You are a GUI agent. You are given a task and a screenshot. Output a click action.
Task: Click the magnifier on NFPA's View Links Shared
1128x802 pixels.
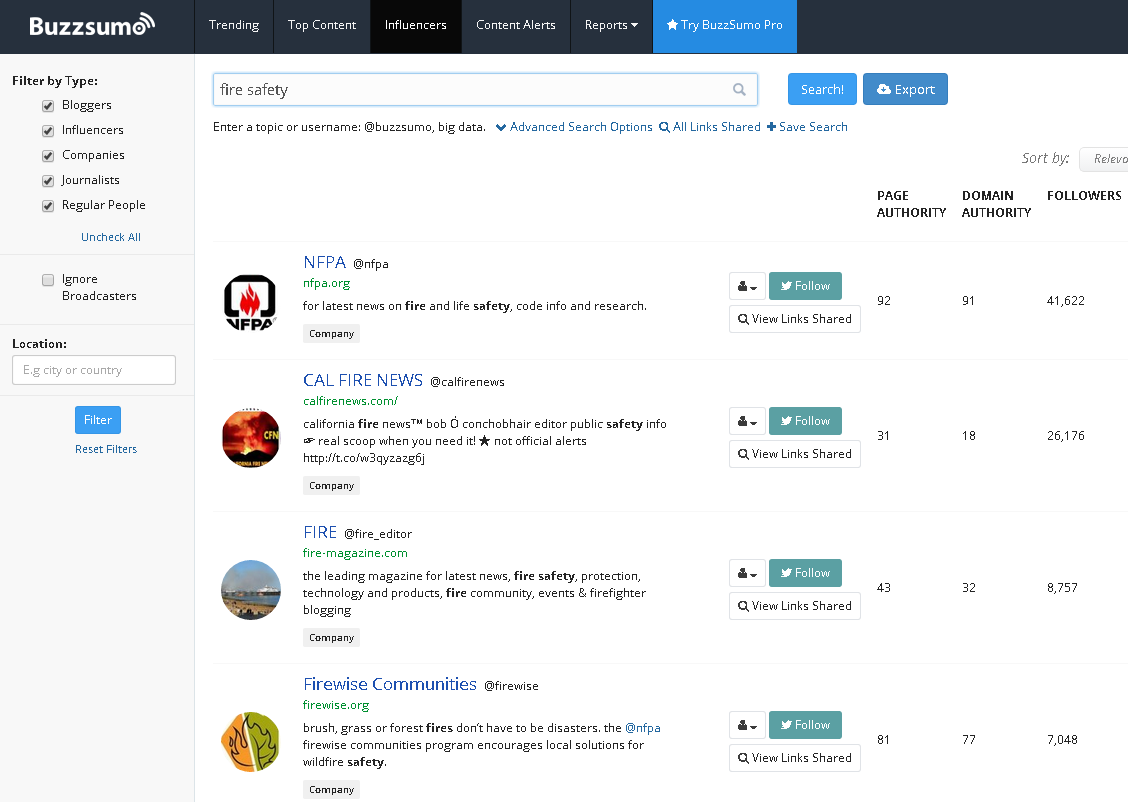pyautogui.click(x=742, y=318)
